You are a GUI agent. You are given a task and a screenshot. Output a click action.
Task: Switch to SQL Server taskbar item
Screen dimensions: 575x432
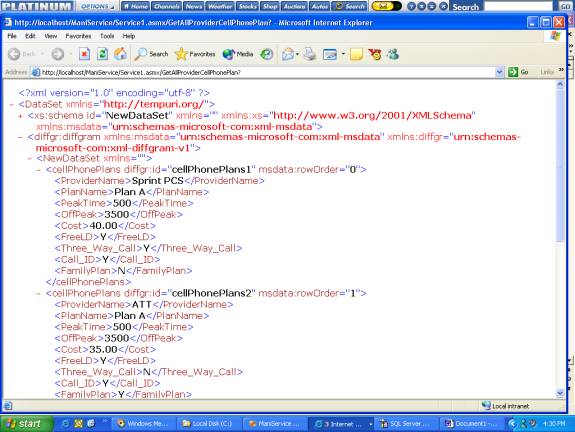406,424
